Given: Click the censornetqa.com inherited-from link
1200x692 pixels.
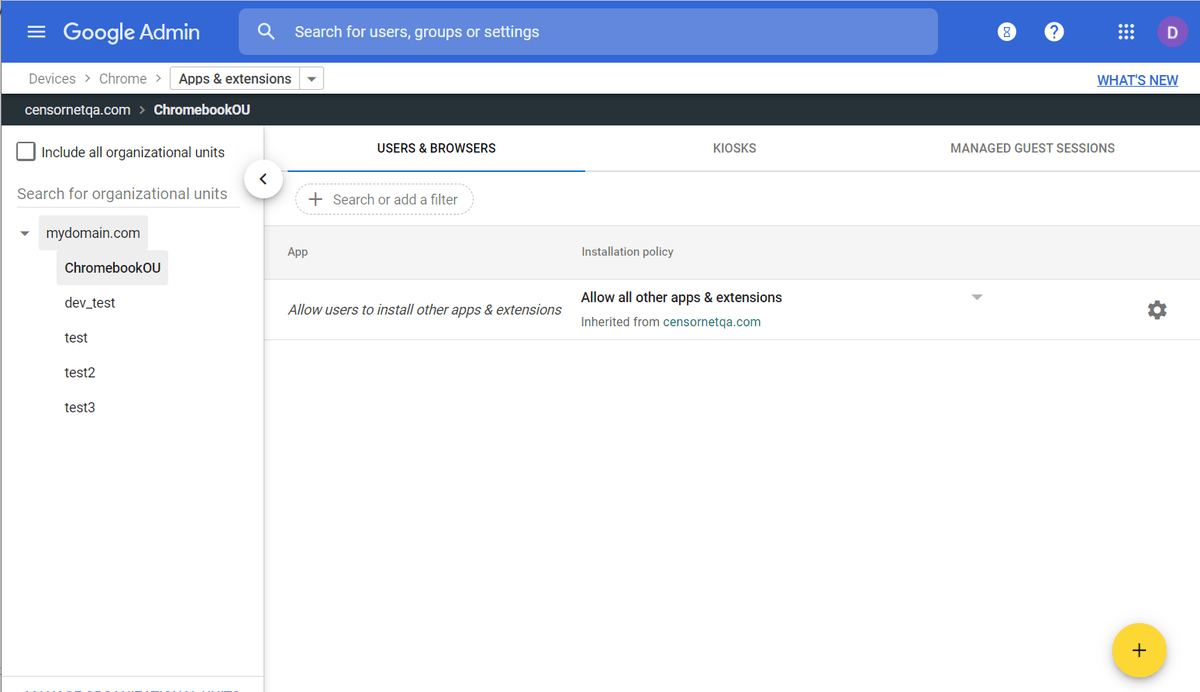Looking at the screenshot, I should click(x=712, y=321).
